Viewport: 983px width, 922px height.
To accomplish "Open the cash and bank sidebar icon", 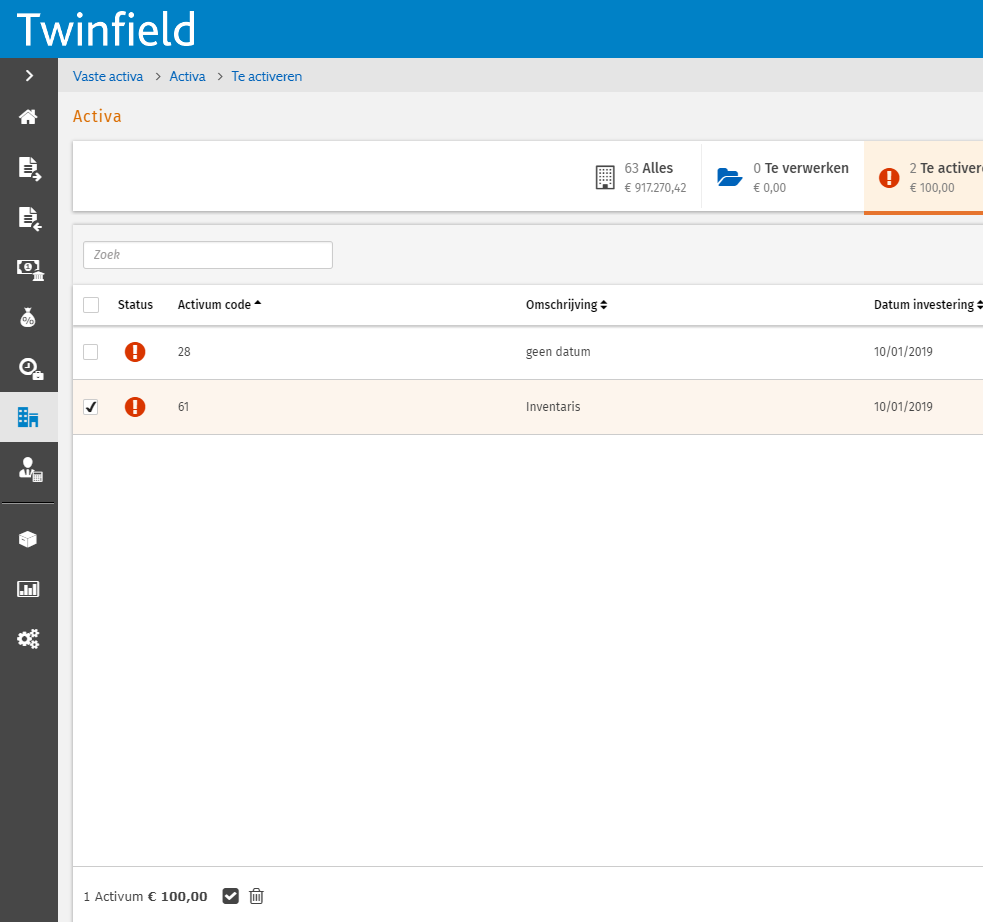I will (29, 268).
